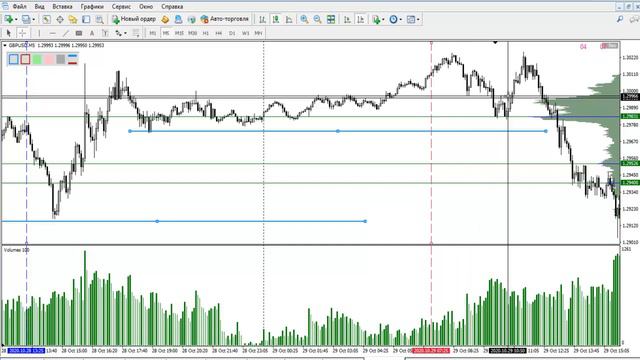Open the Окно menu
The width and height of the screenshot is (640, 360).
tap(146, 7)
